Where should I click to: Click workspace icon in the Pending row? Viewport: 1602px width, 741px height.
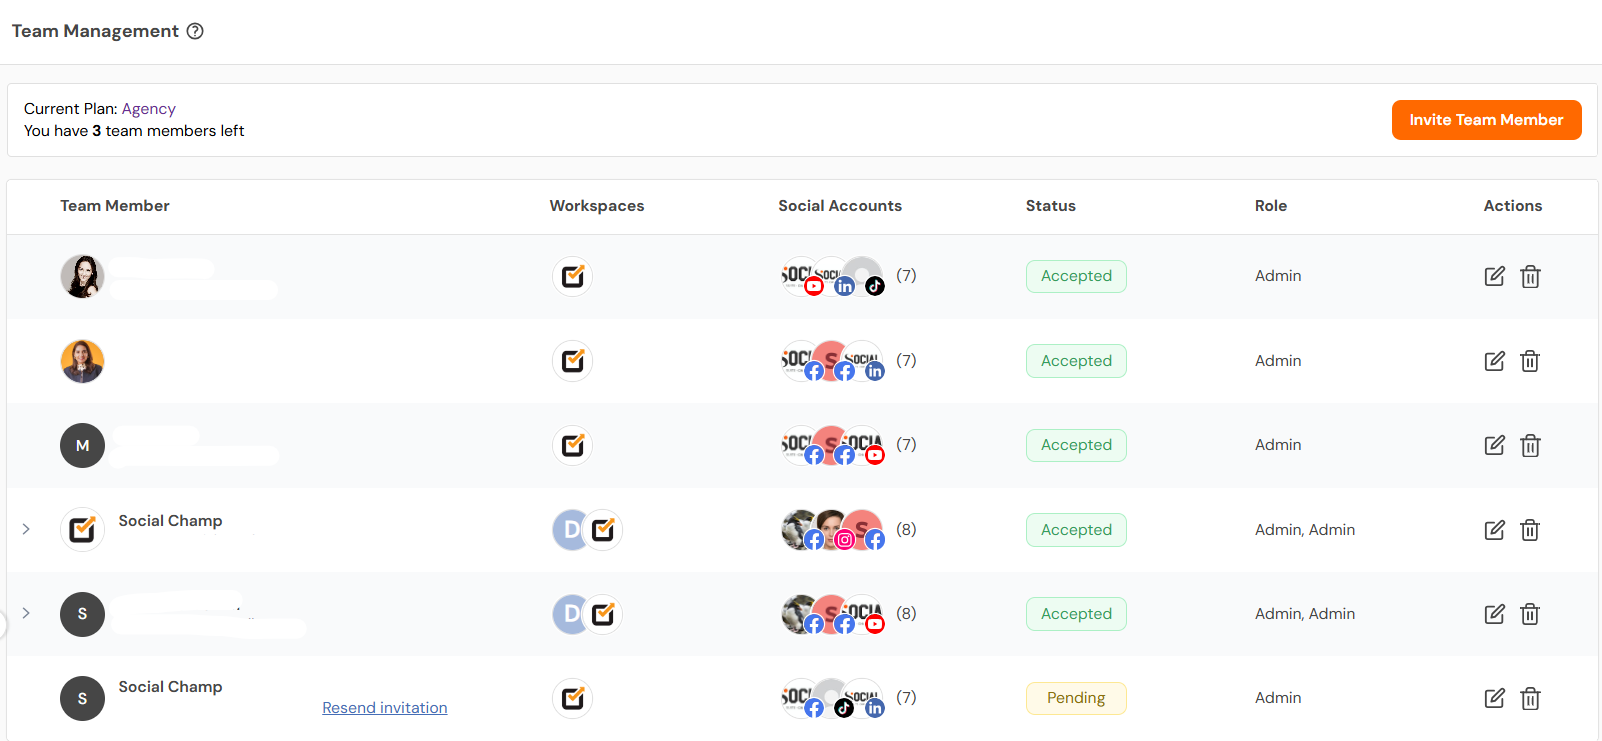pyautogui.click(x=573, y=698)
